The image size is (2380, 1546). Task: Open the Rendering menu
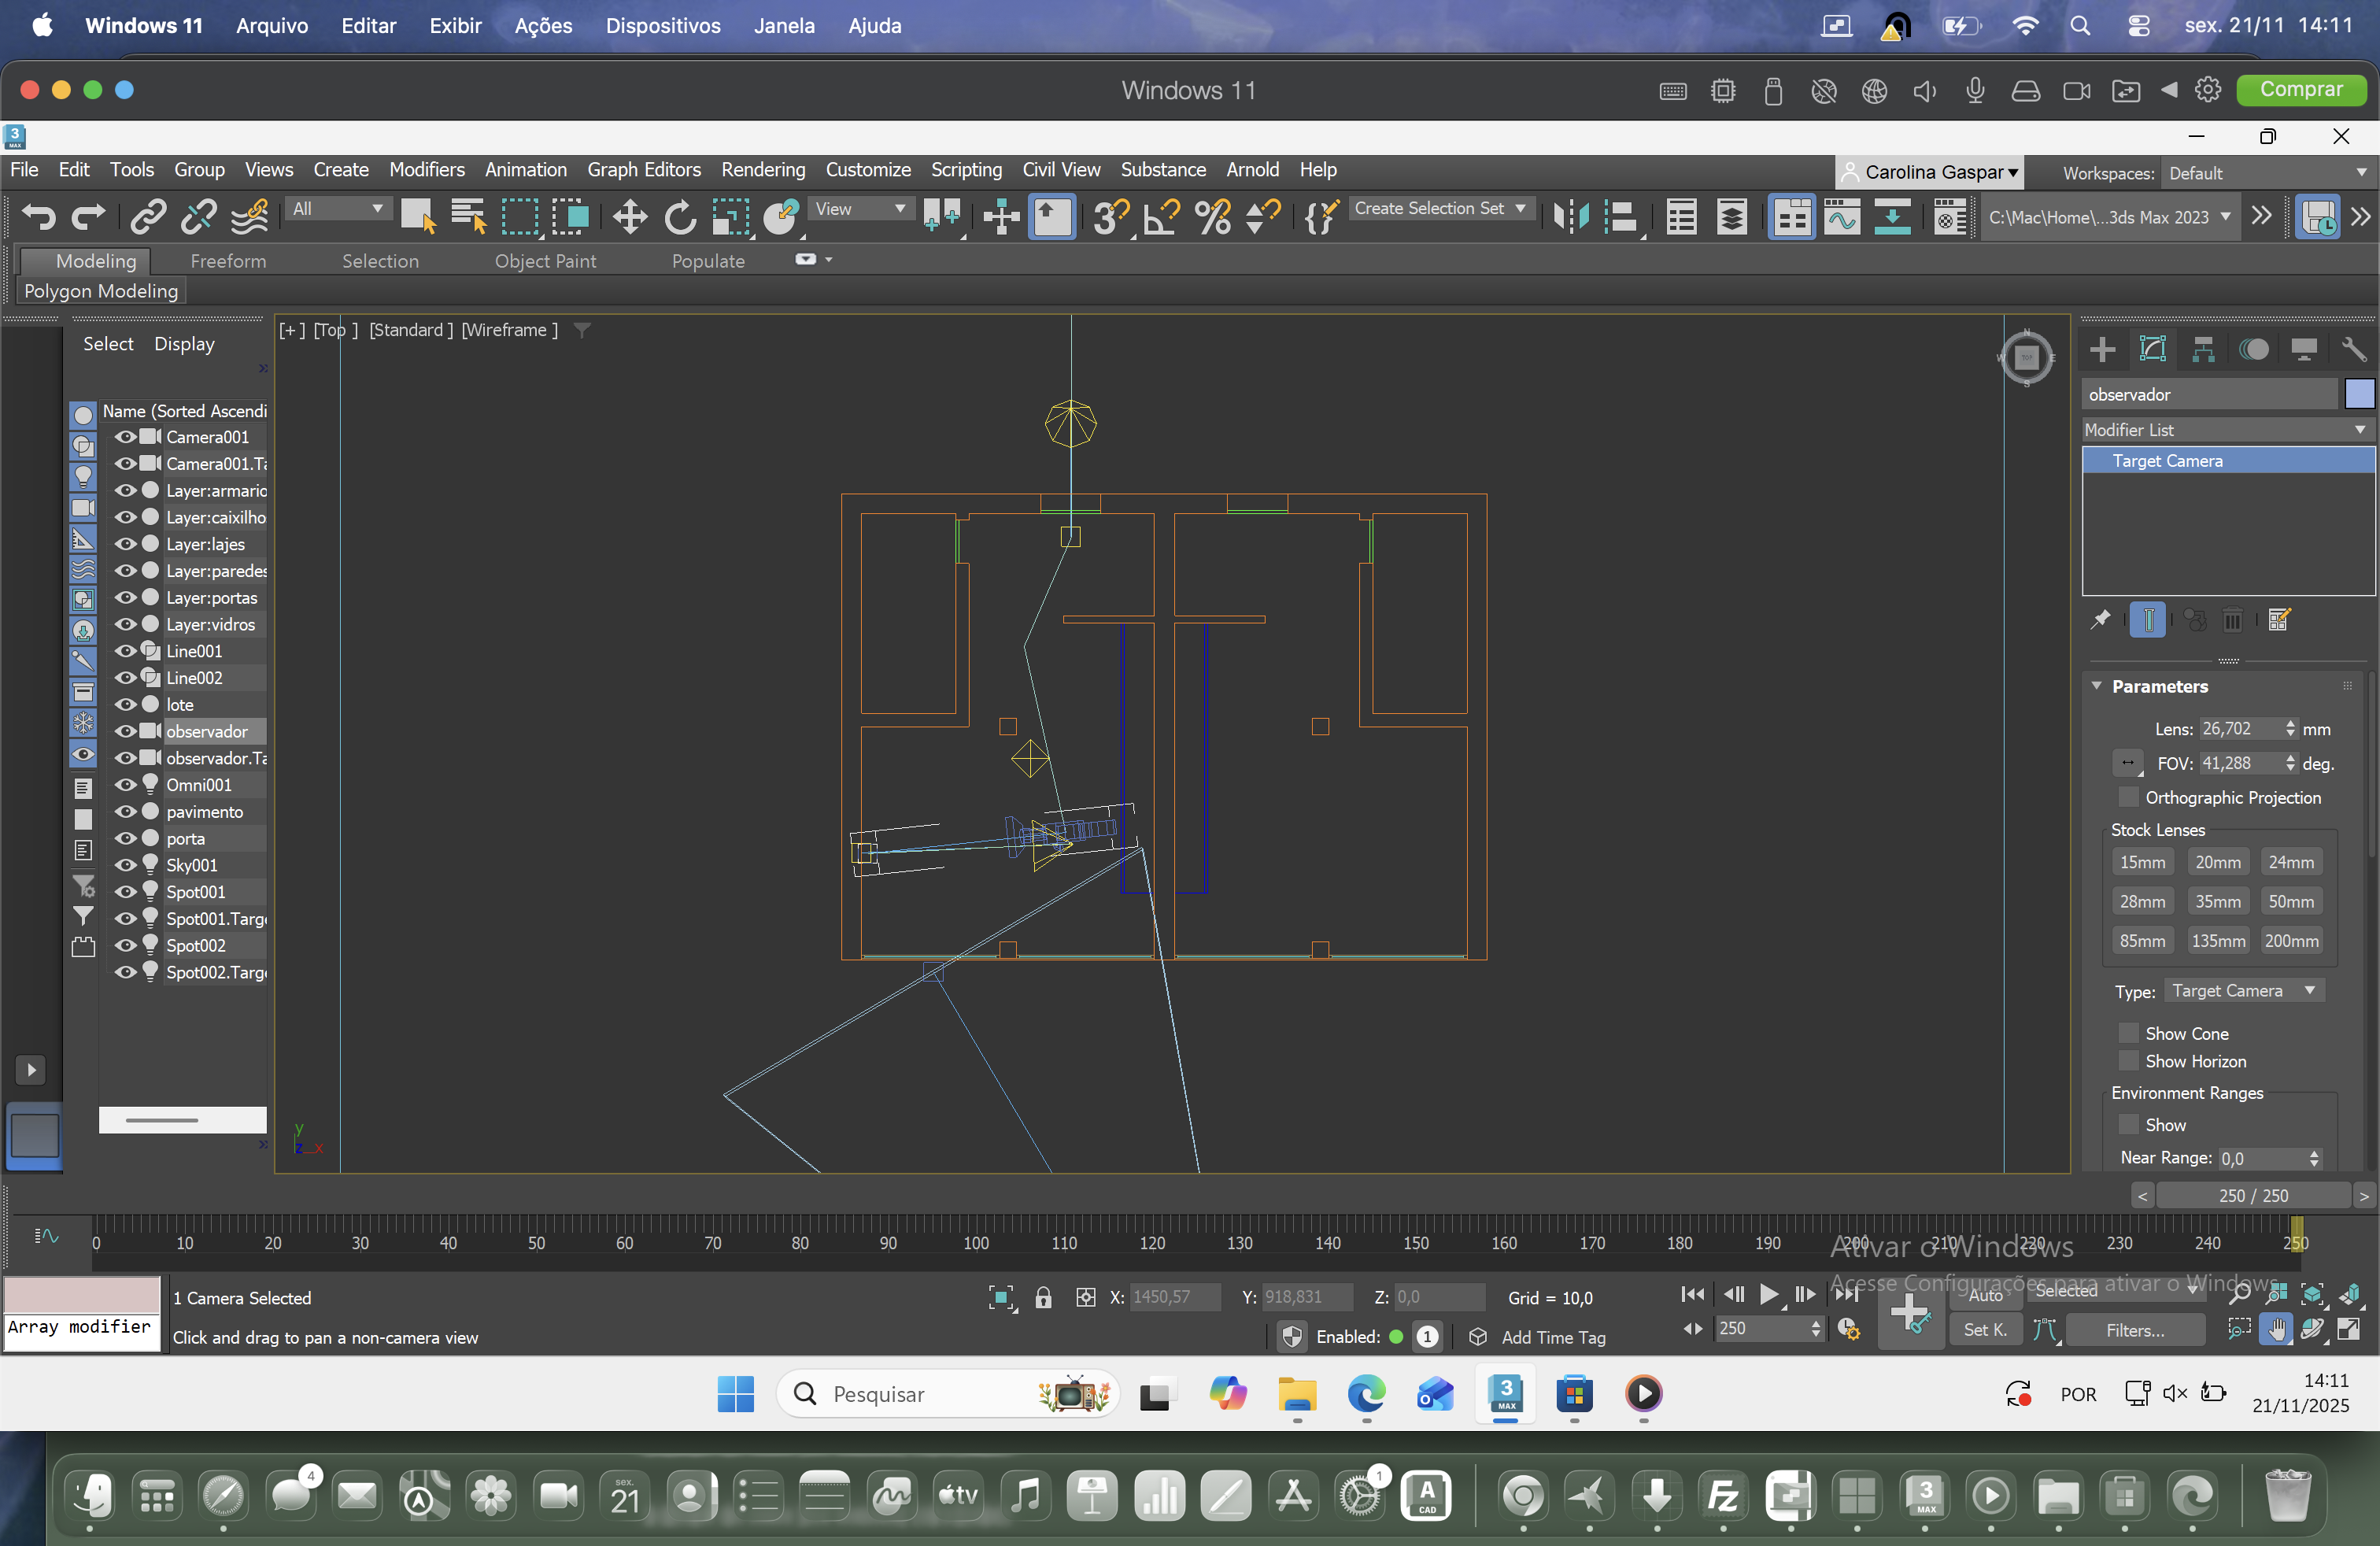point(762,169)
